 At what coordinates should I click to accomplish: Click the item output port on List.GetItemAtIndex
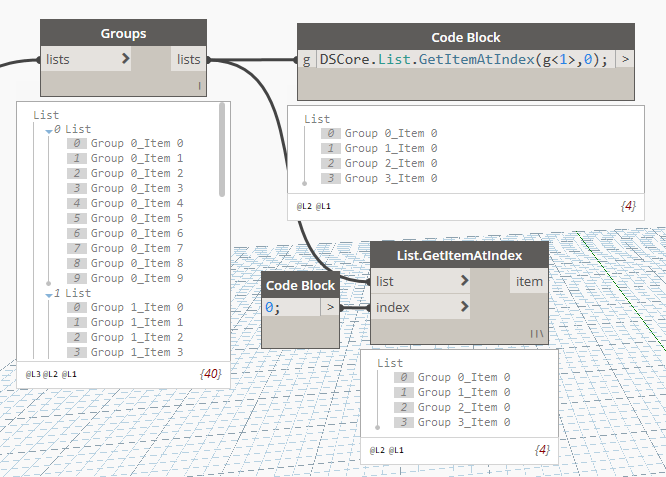529,281
